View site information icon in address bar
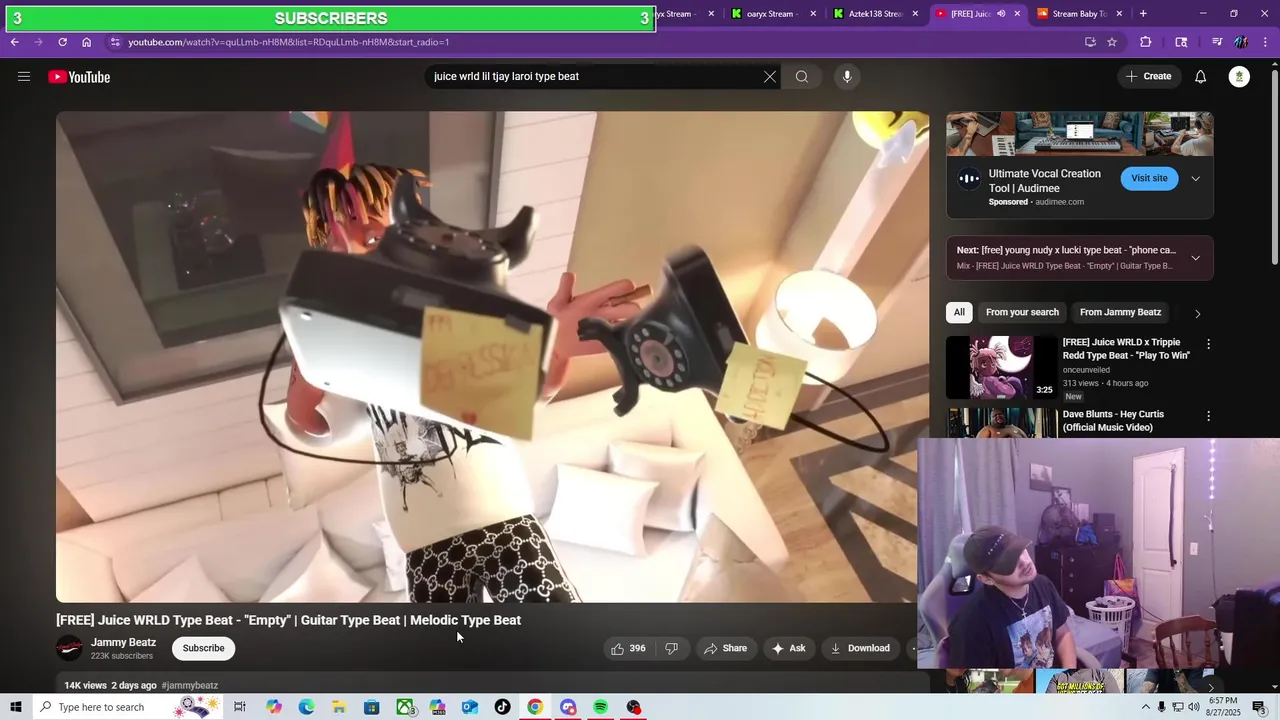The image size is (1280, 720). [x=115, y=42]
